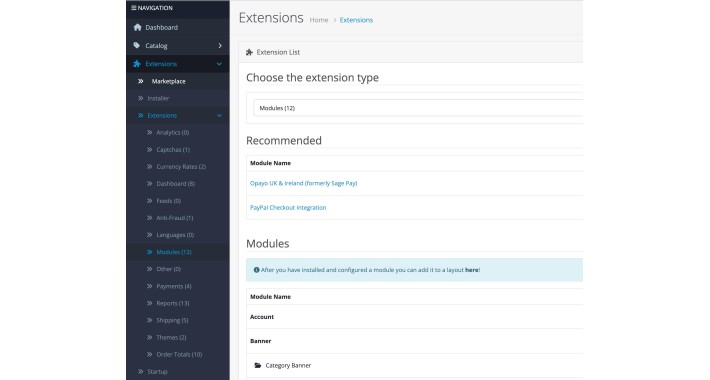Click the Extensions puzzle icon in sidebar
The image size is (710, 380).
[137, 64]
